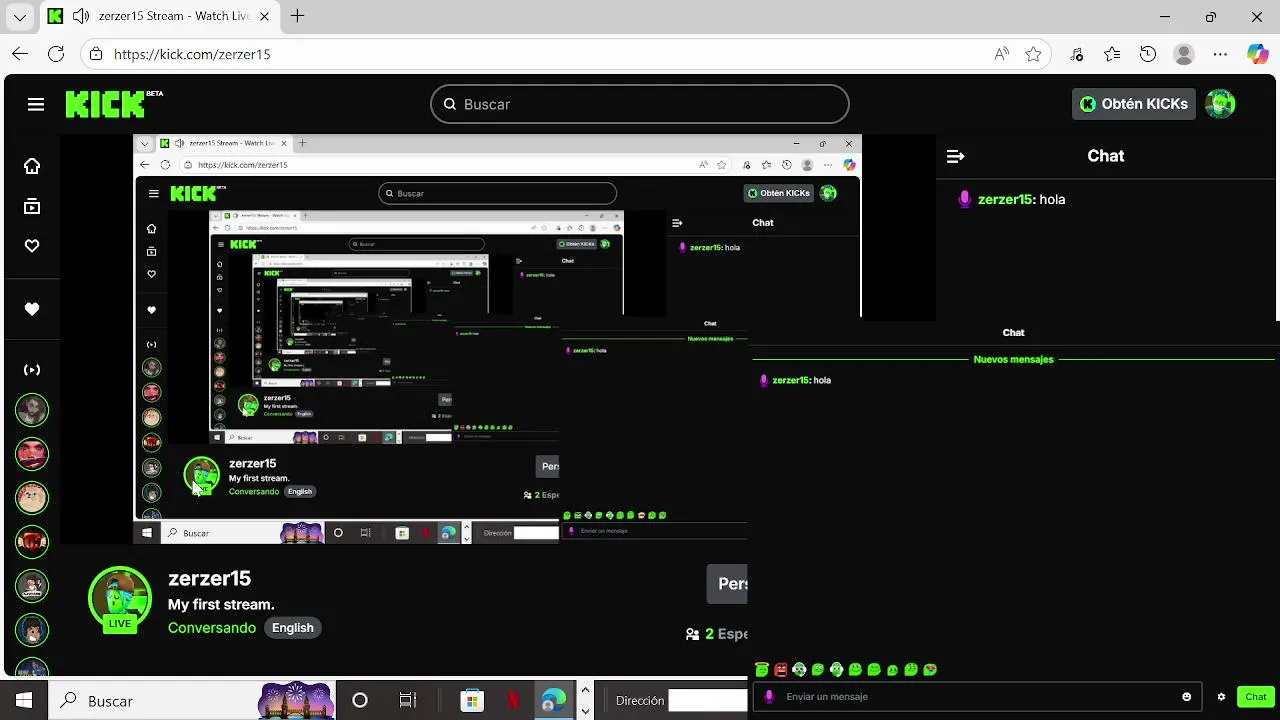
Task: Click the green Chat send button
Action: tap(1256, 697)
